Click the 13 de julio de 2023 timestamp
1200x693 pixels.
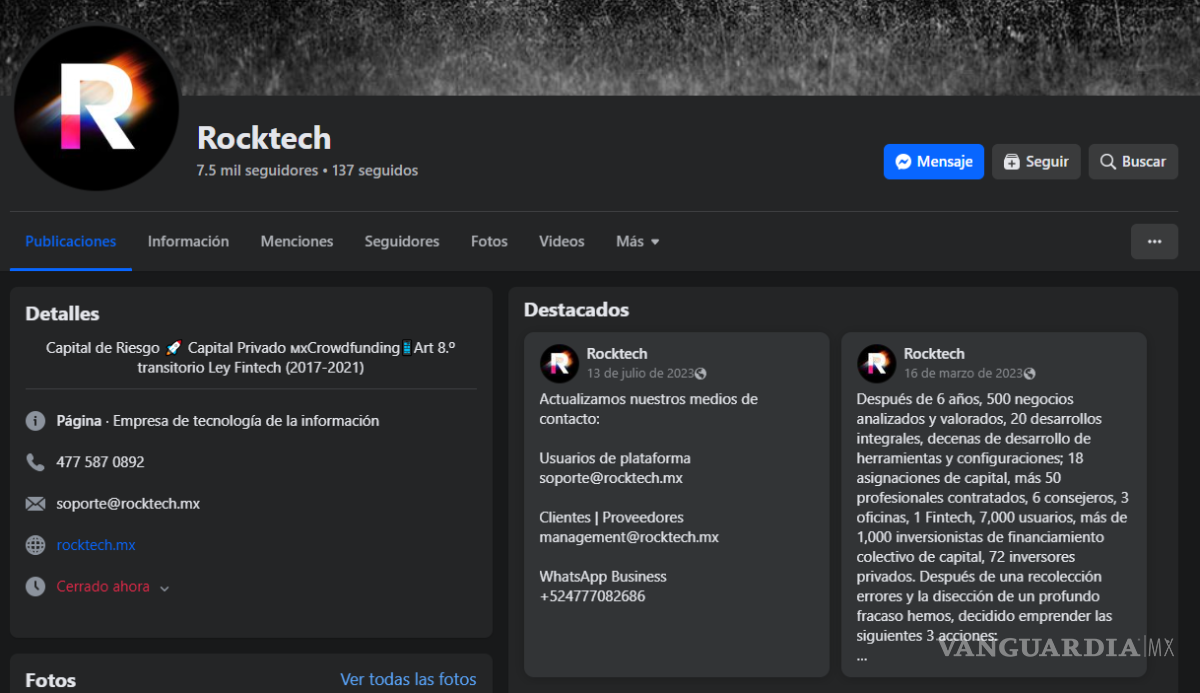640,373
